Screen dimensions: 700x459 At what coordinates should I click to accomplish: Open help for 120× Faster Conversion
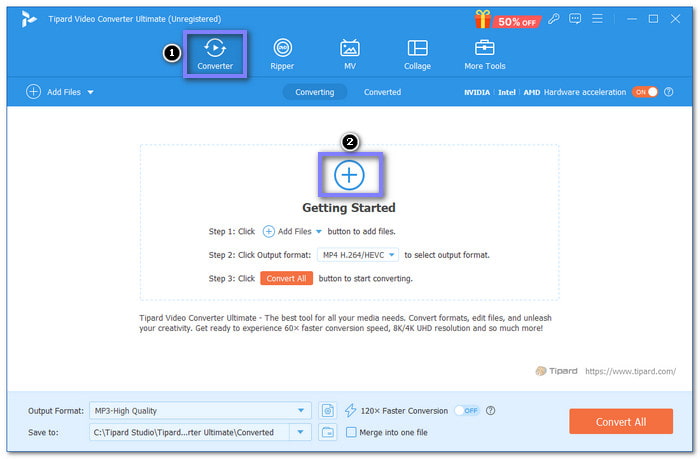point(490,410)
